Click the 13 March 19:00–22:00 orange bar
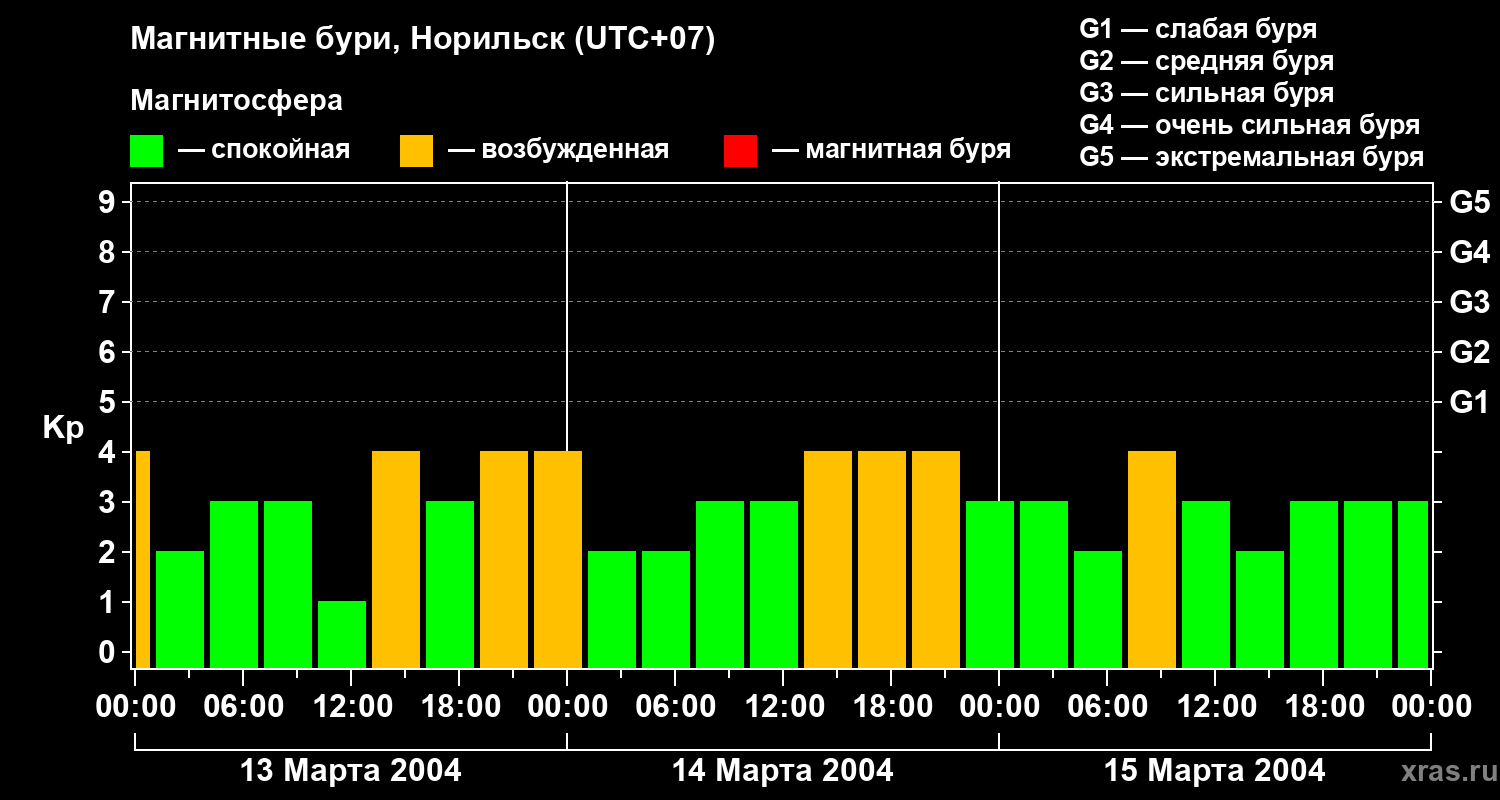Screen dimensions: 1500x800 coord(504,560)
